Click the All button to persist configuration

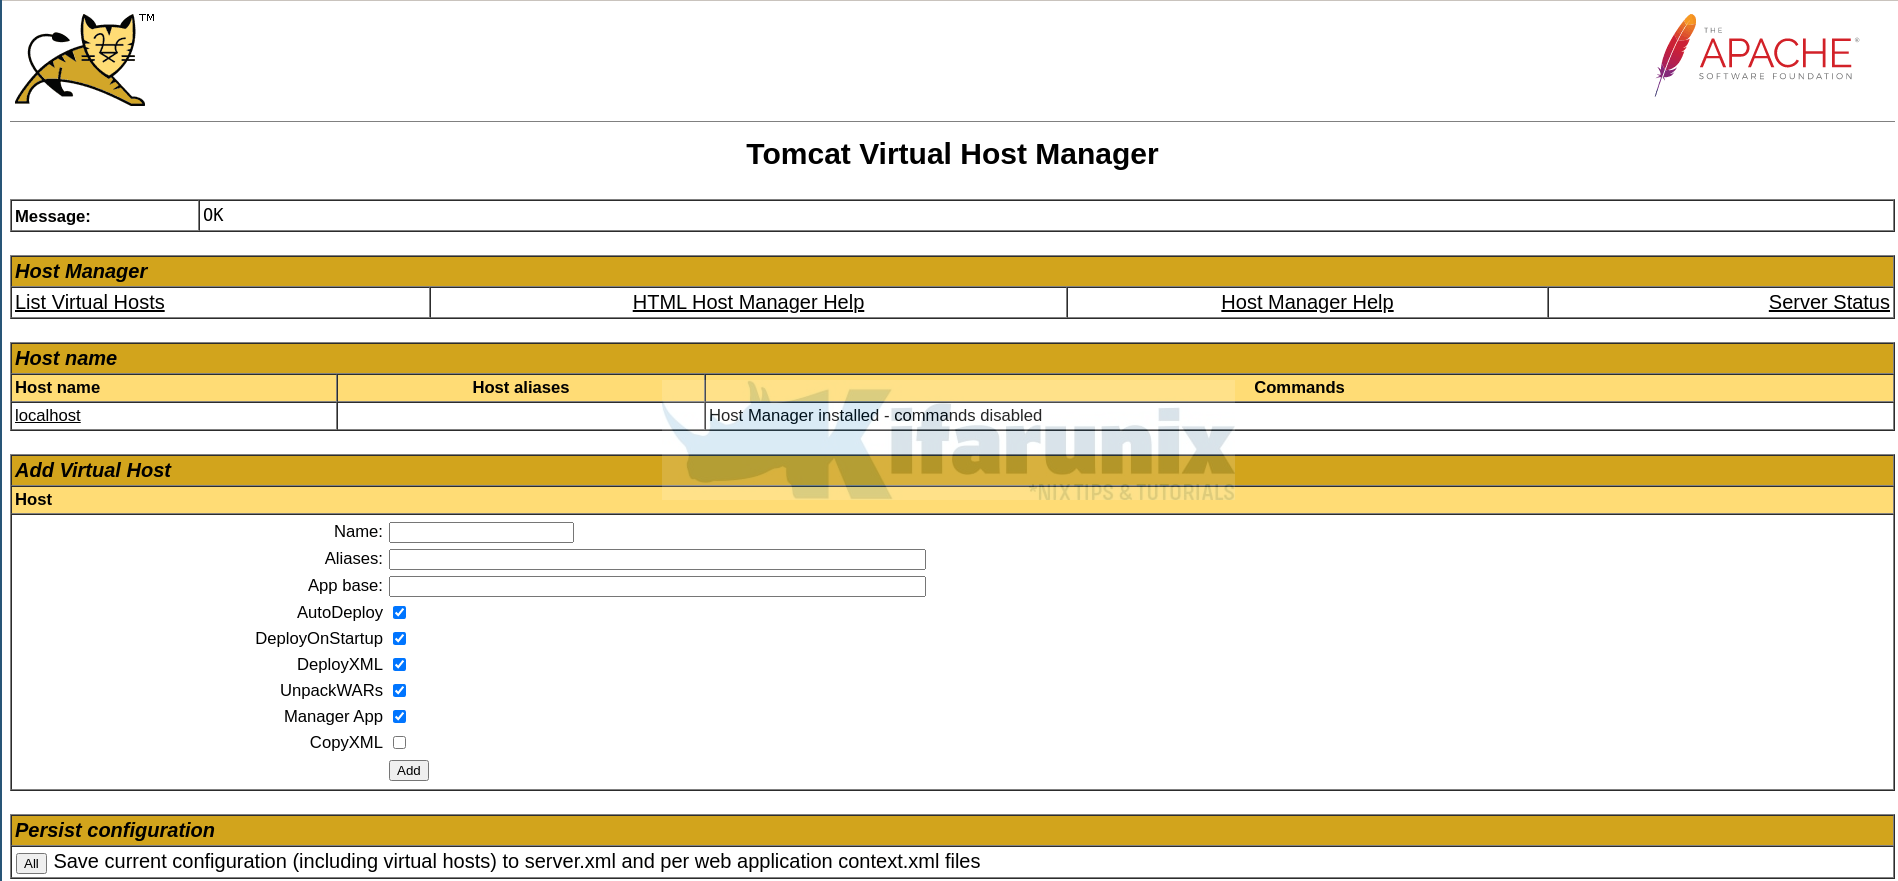pyautogui.click(x=31, y=863)
